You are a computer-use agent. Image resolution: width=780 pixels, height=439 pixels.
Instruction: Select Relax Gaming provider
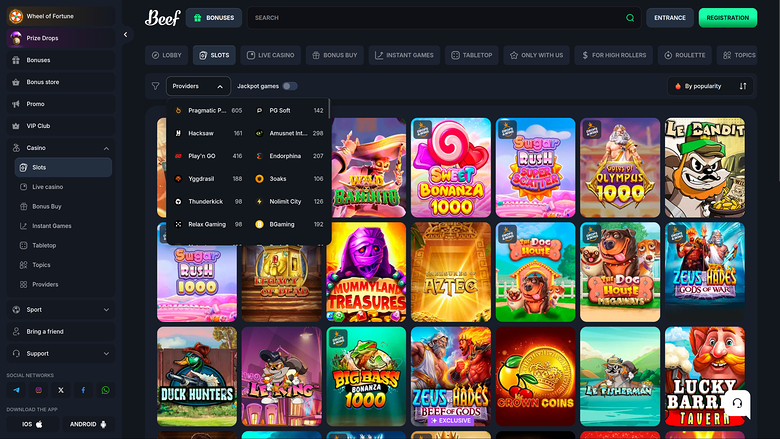209,224
